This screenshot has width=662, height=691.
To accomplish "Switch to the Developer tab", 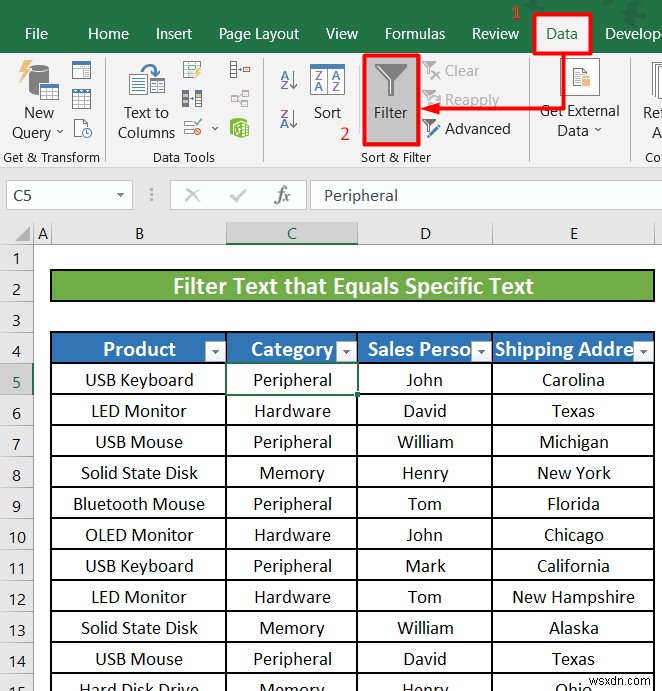I will click(633, 34).
